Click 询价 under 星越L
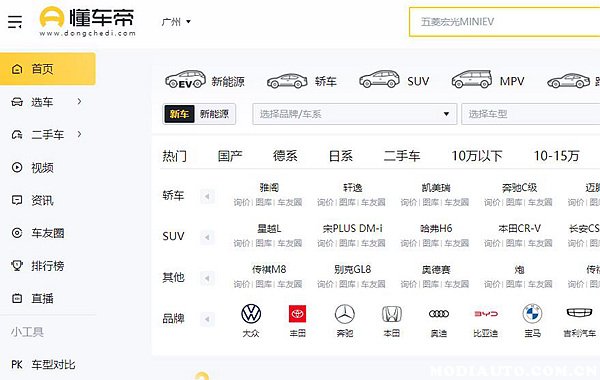600x380 pixels. (x=241, y=243)
